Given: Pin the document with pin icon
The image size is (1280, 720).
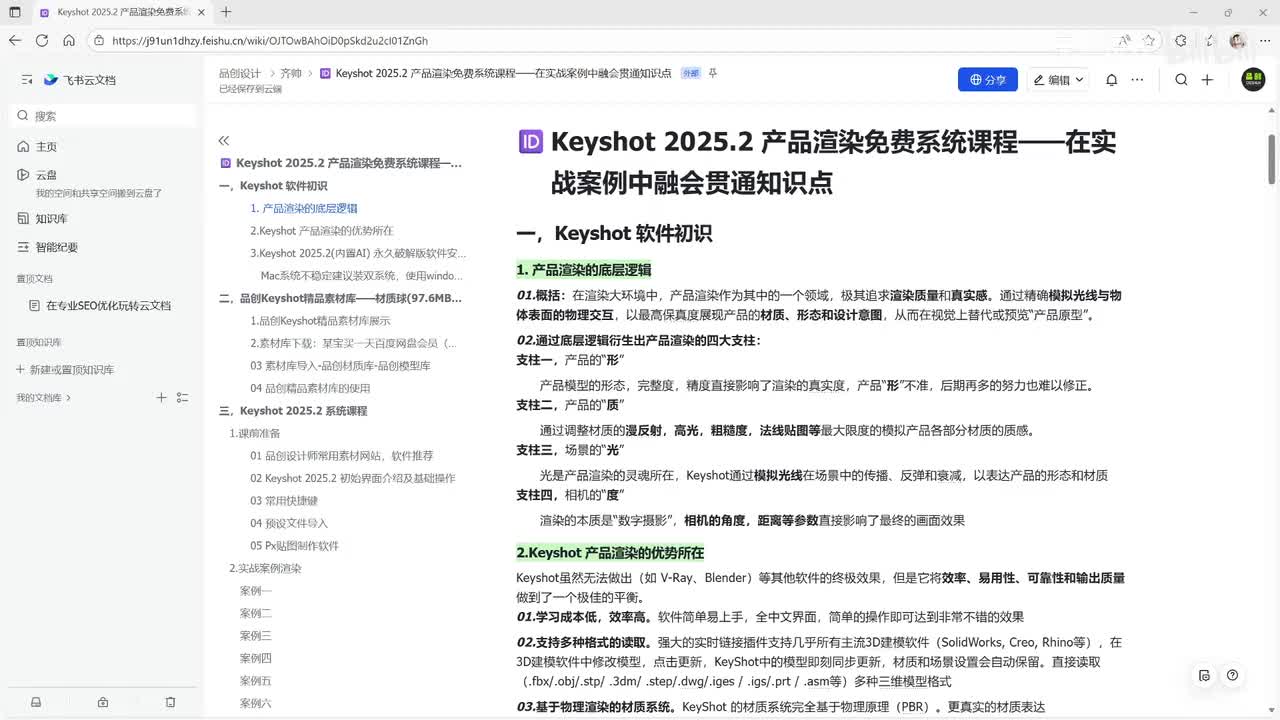Looking at the screenshot, I should (x=713, y=74).
